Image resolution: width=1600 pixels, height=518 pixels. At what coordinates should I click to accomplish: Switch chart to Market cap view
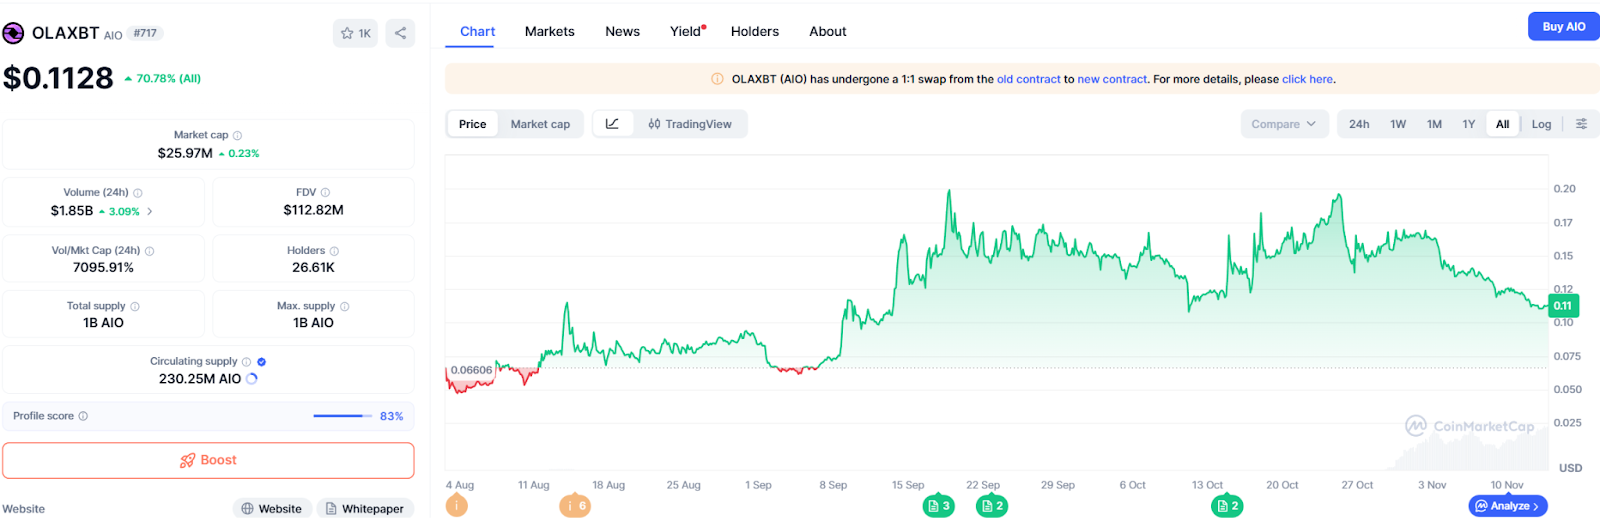[x=540, y=124]
